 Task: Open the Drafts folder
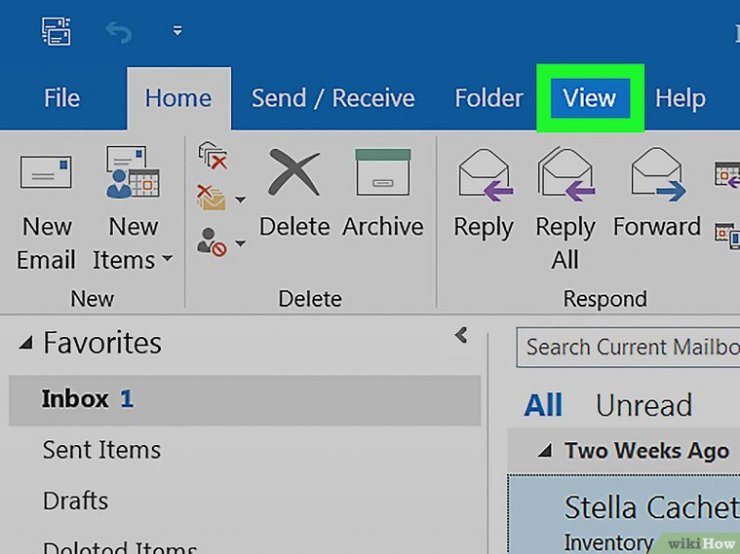[x=76, y=501]
